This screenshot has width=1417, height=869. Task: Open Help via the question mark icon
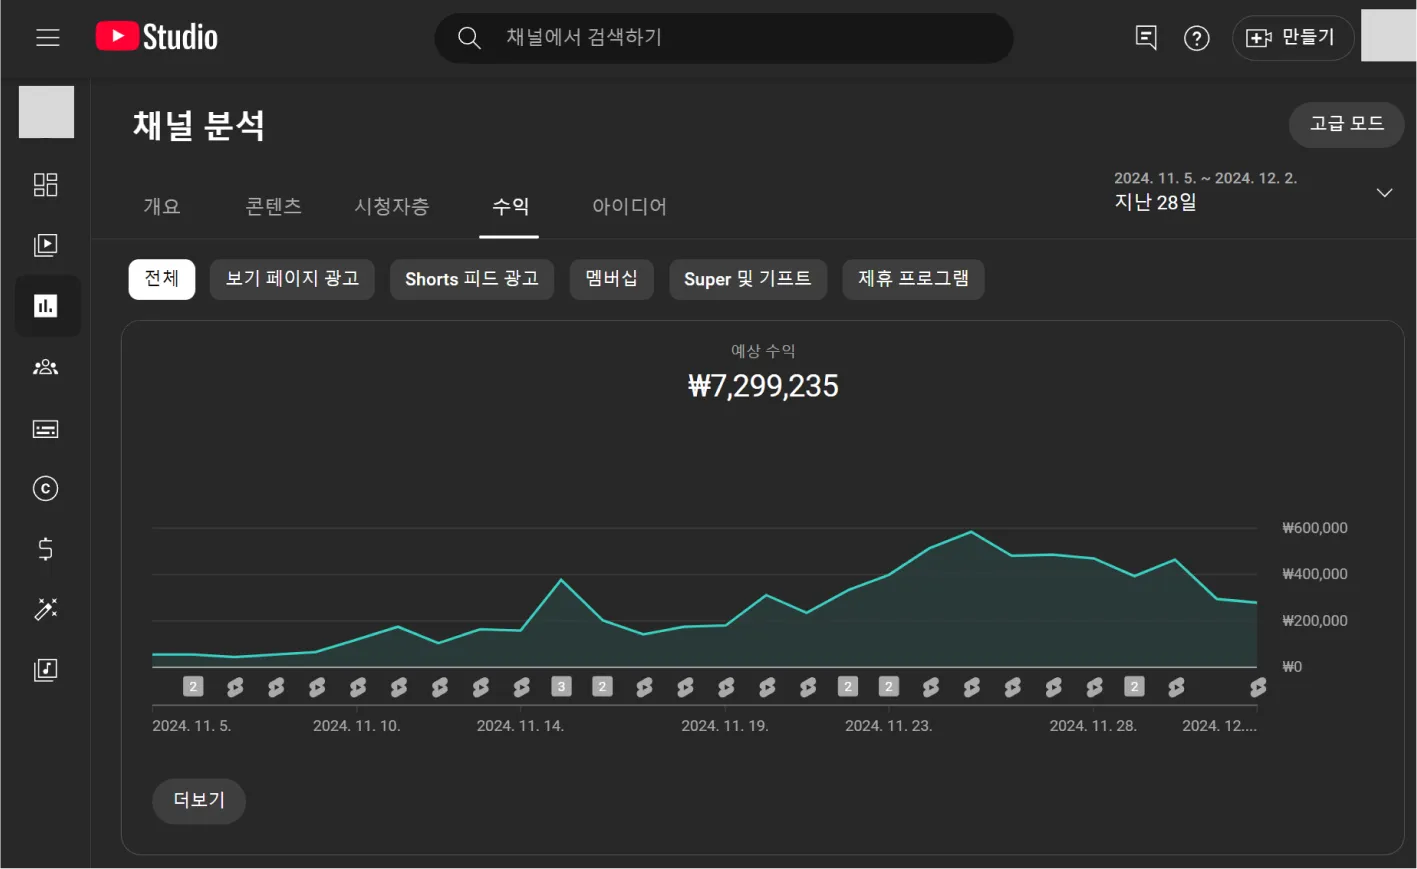(1196, 37)
